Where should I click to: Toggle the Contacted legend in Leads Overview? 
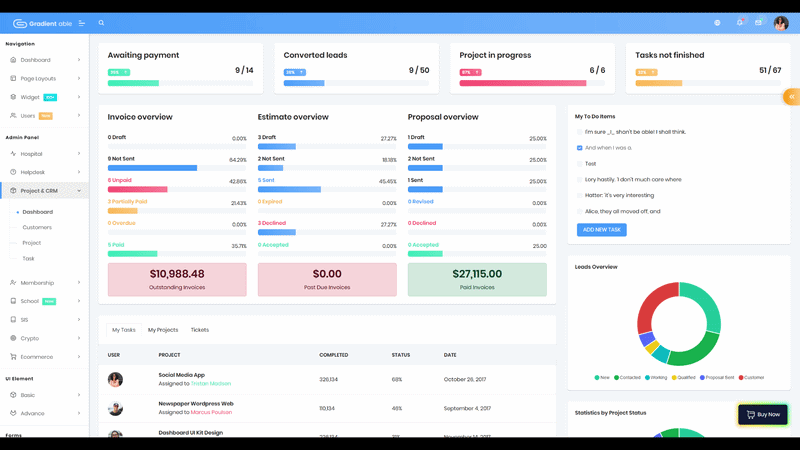point(627,378)
